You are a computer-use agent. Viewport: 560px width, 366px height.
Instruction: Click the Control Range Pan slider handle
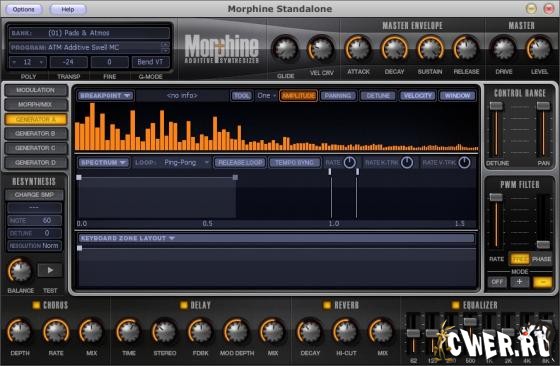coord(543,106)
